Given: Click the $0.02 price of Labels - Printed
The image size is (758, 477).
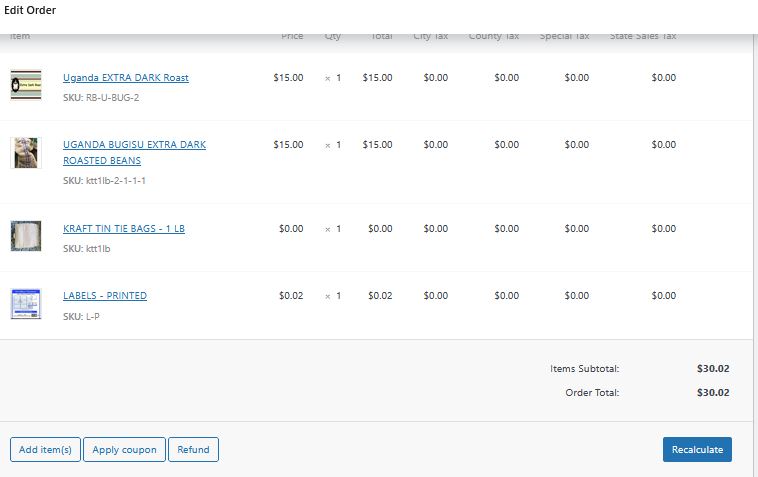Looking at the screenshot, I should 290,296.
